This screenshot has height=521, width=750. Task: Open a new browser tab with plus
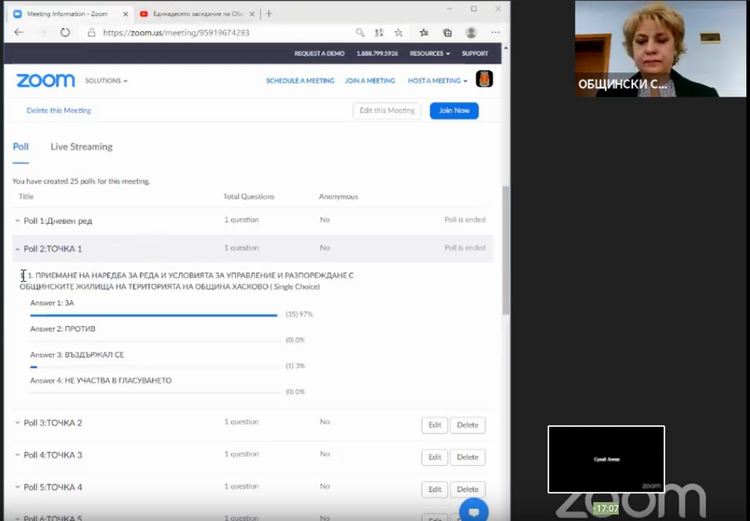coord(269,14)
